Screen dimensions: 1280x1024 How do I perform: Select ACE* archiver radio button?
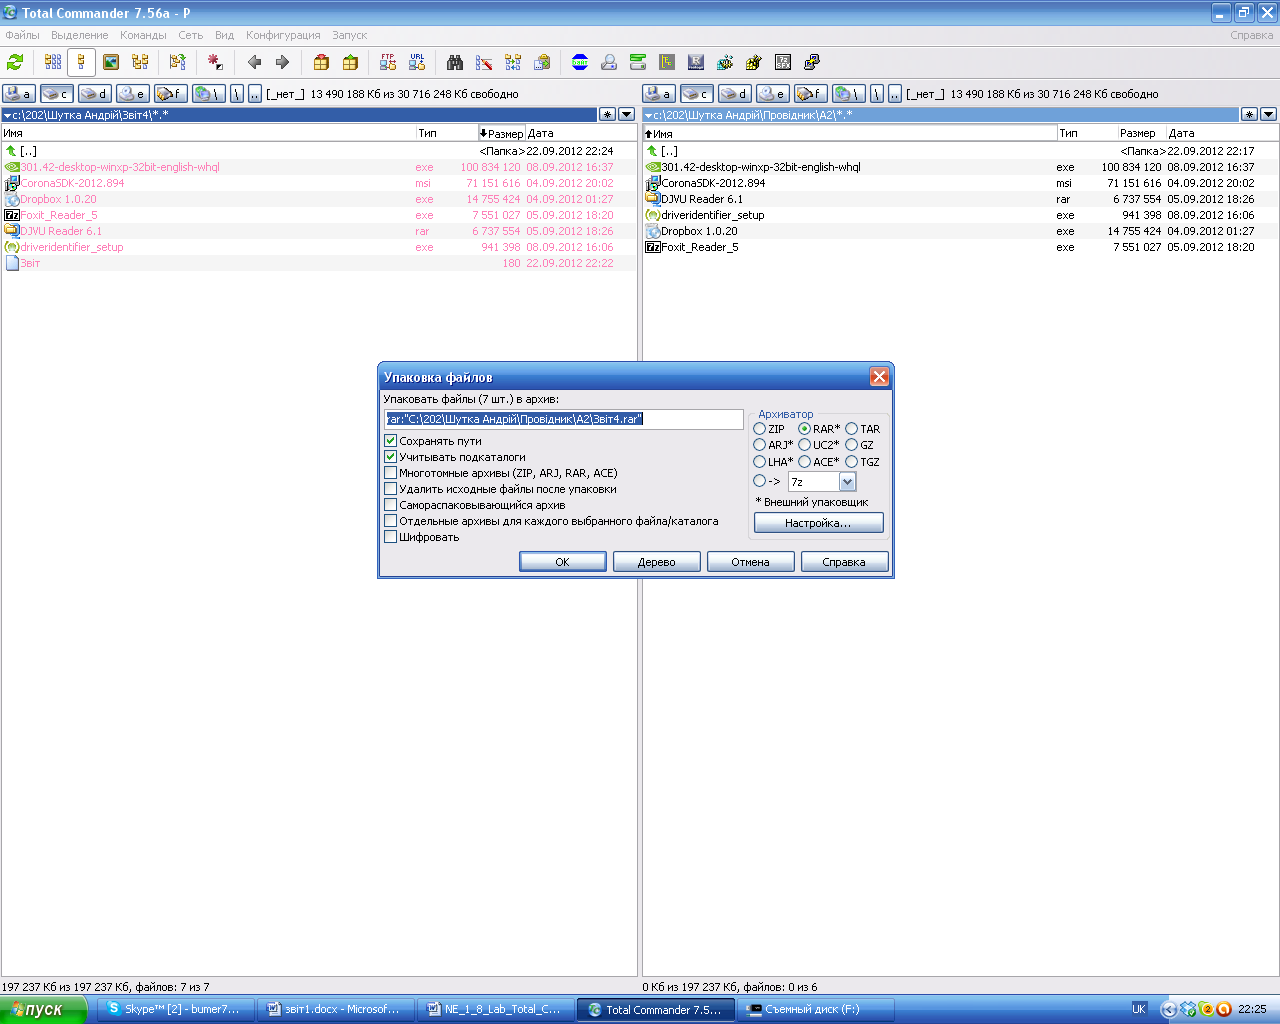(x=804, y=462)
